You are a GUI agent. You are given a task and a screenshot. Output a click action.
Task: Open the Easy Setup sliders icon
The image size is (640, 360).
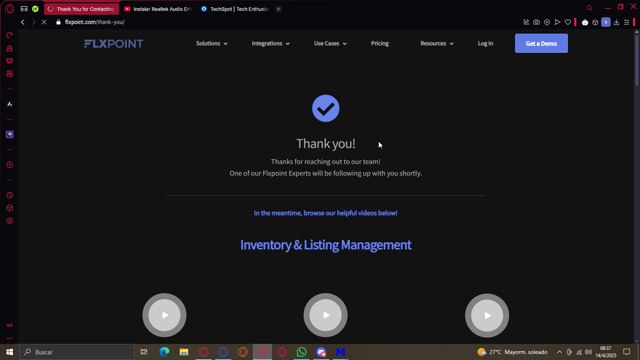pos(627,22)
